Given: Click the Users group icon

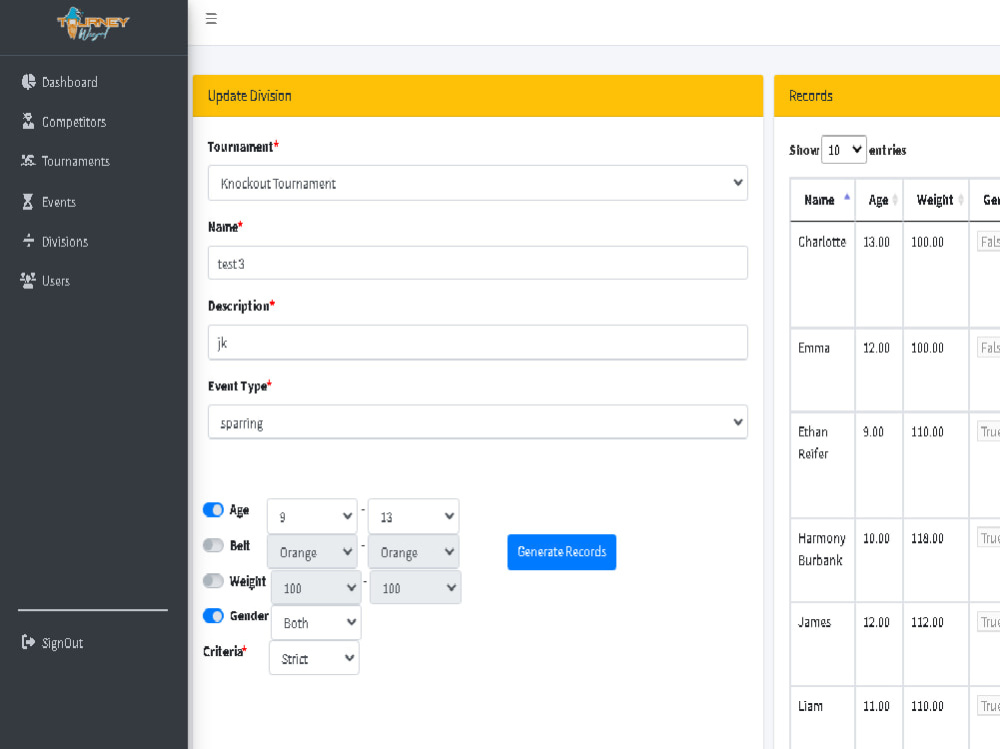Looking at the screenshot, I should click(x=28, y=281).
